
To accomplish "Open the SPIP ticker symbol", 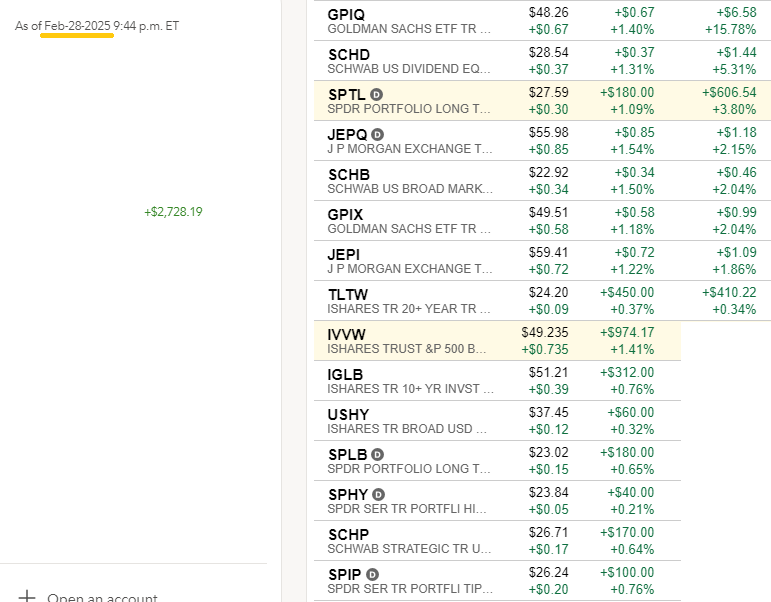I will pos(345,574).
